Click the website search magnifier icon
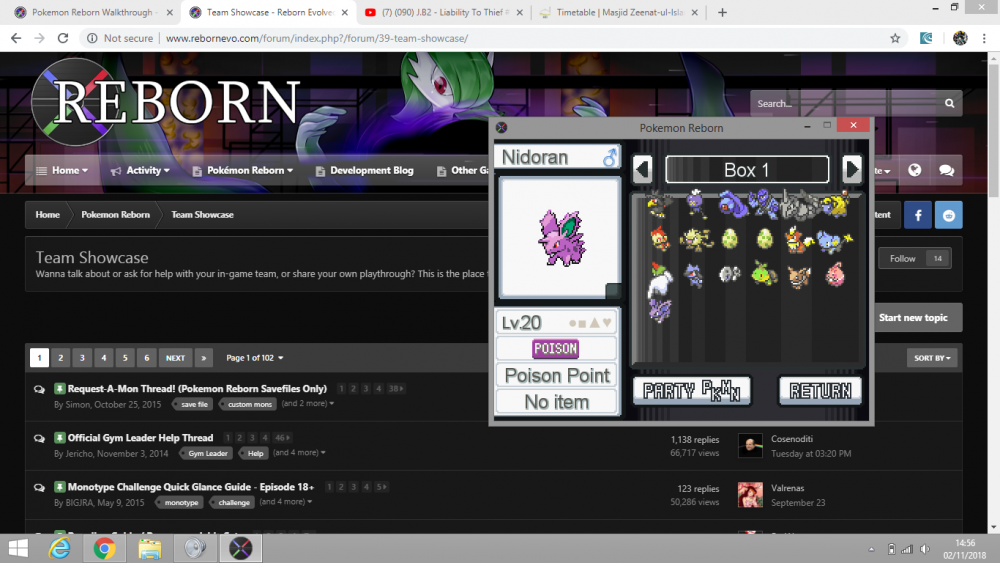This screenshot has height=563, width=1000. coord(949,103)
